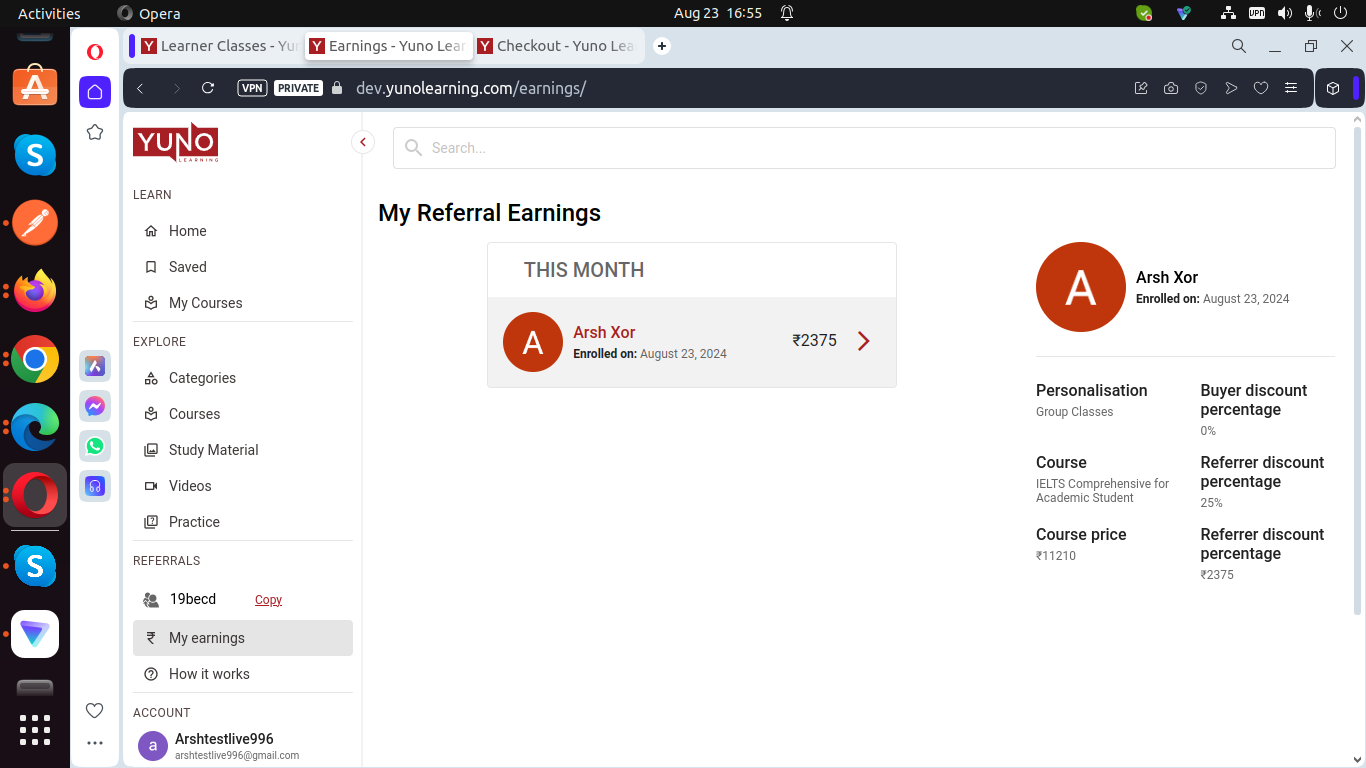1366x768 pixels.
Task: Add page to bookmarks heart icon
Action: coord(1261,88)
